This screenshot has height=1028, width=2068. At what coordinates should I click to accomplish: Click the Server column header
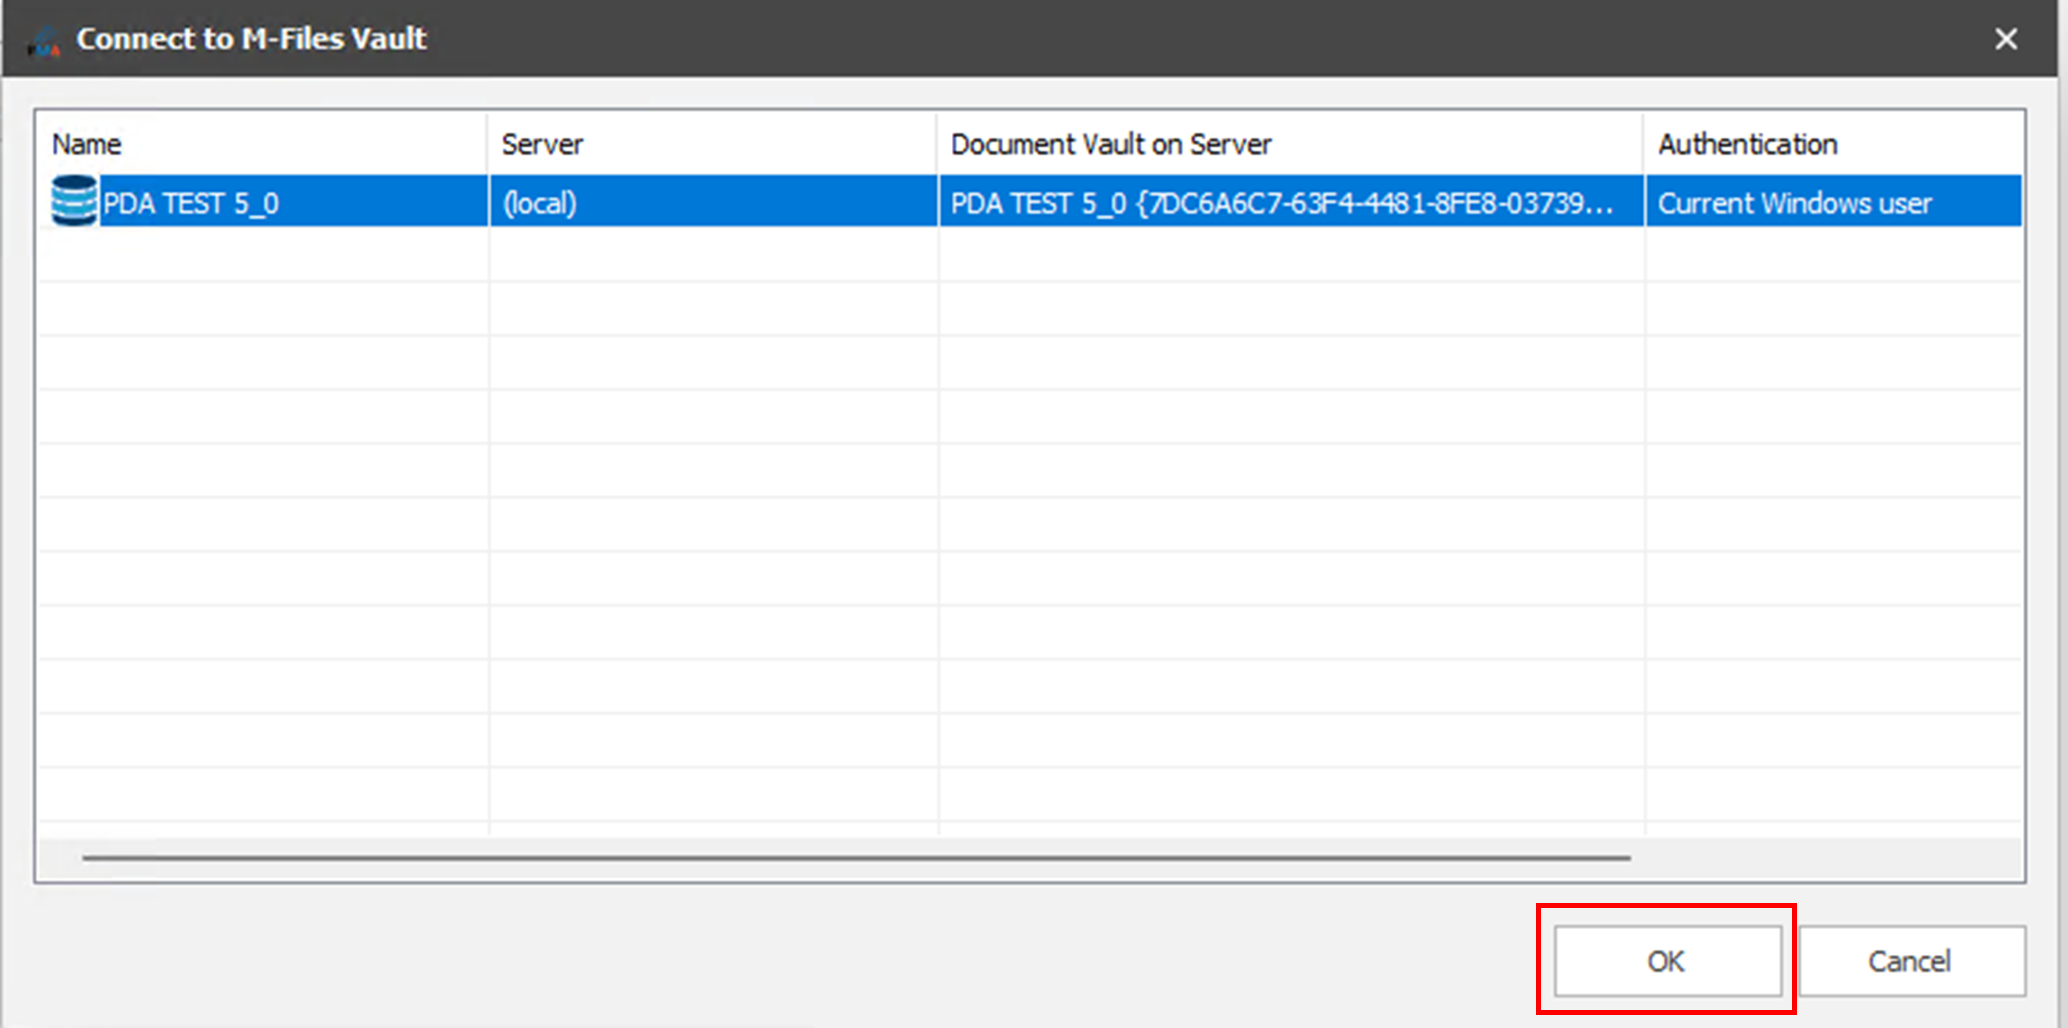[542, 145]
